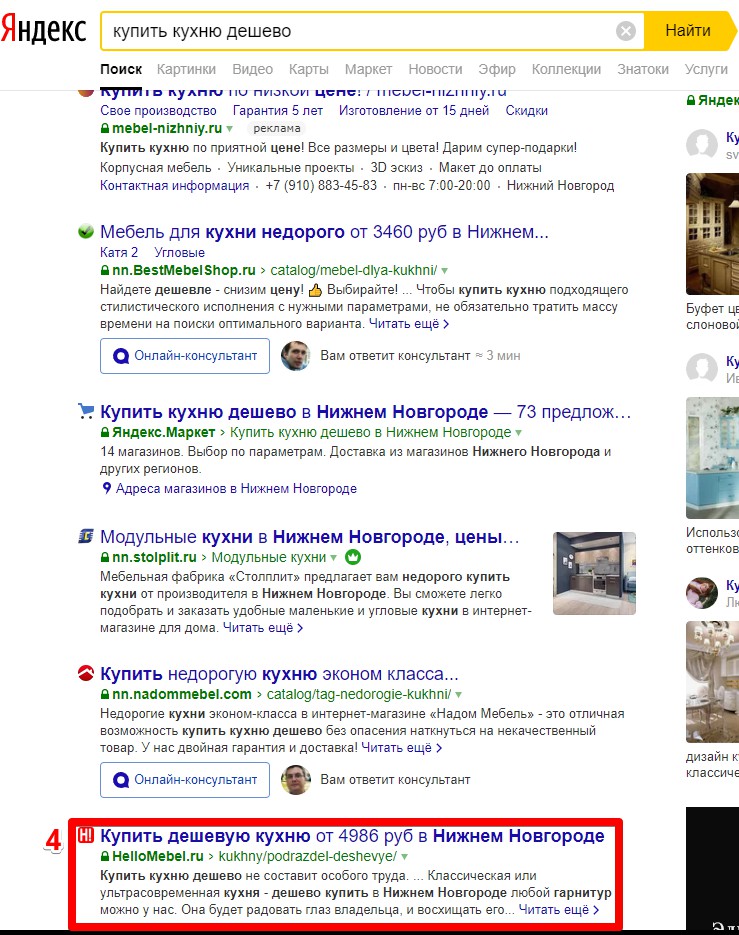Open the Услуги tab
Screen dimensions: 739x935
click(706, 69)
